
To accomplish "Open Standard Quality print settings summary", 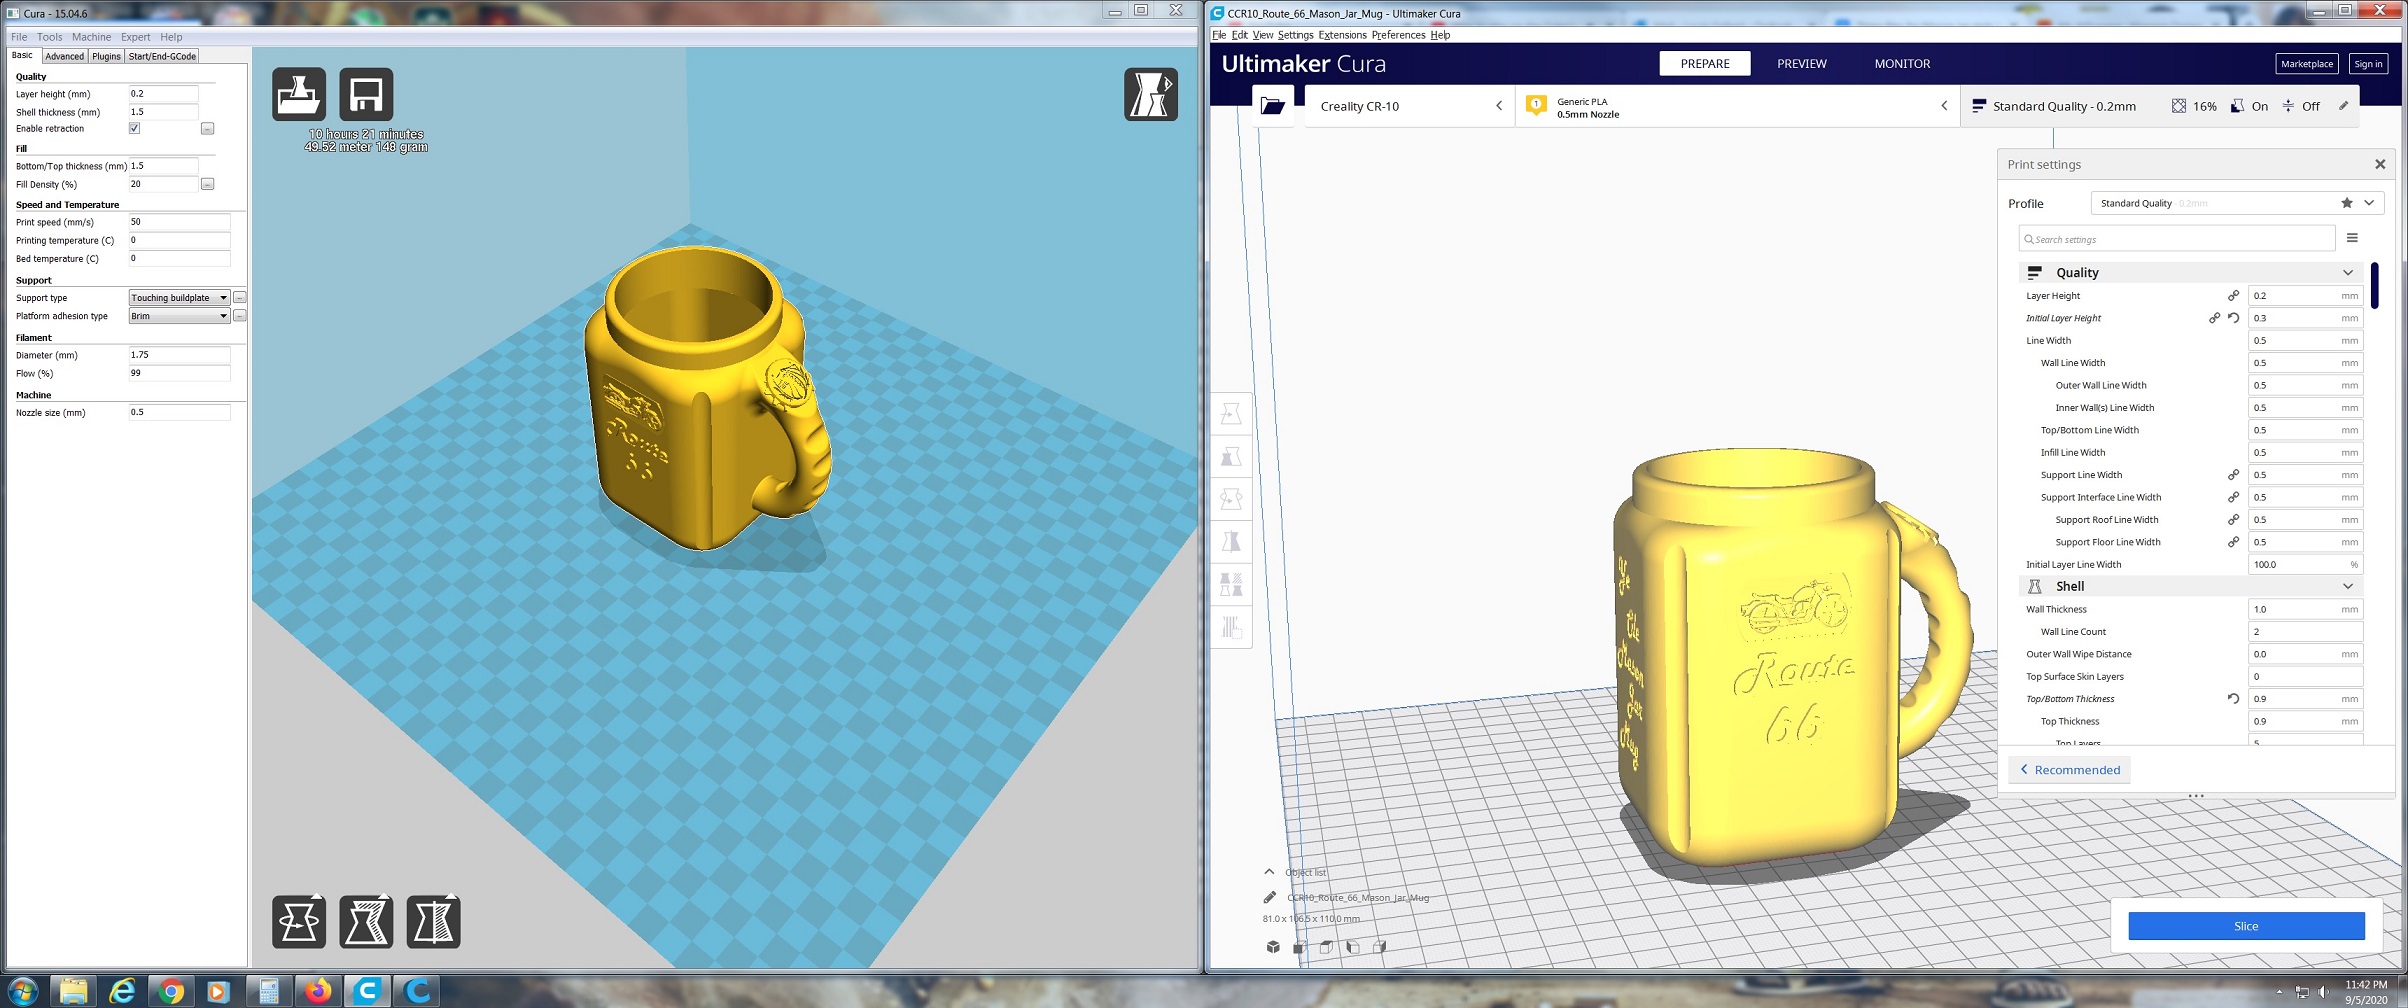I will click(x=2160, y=106).
